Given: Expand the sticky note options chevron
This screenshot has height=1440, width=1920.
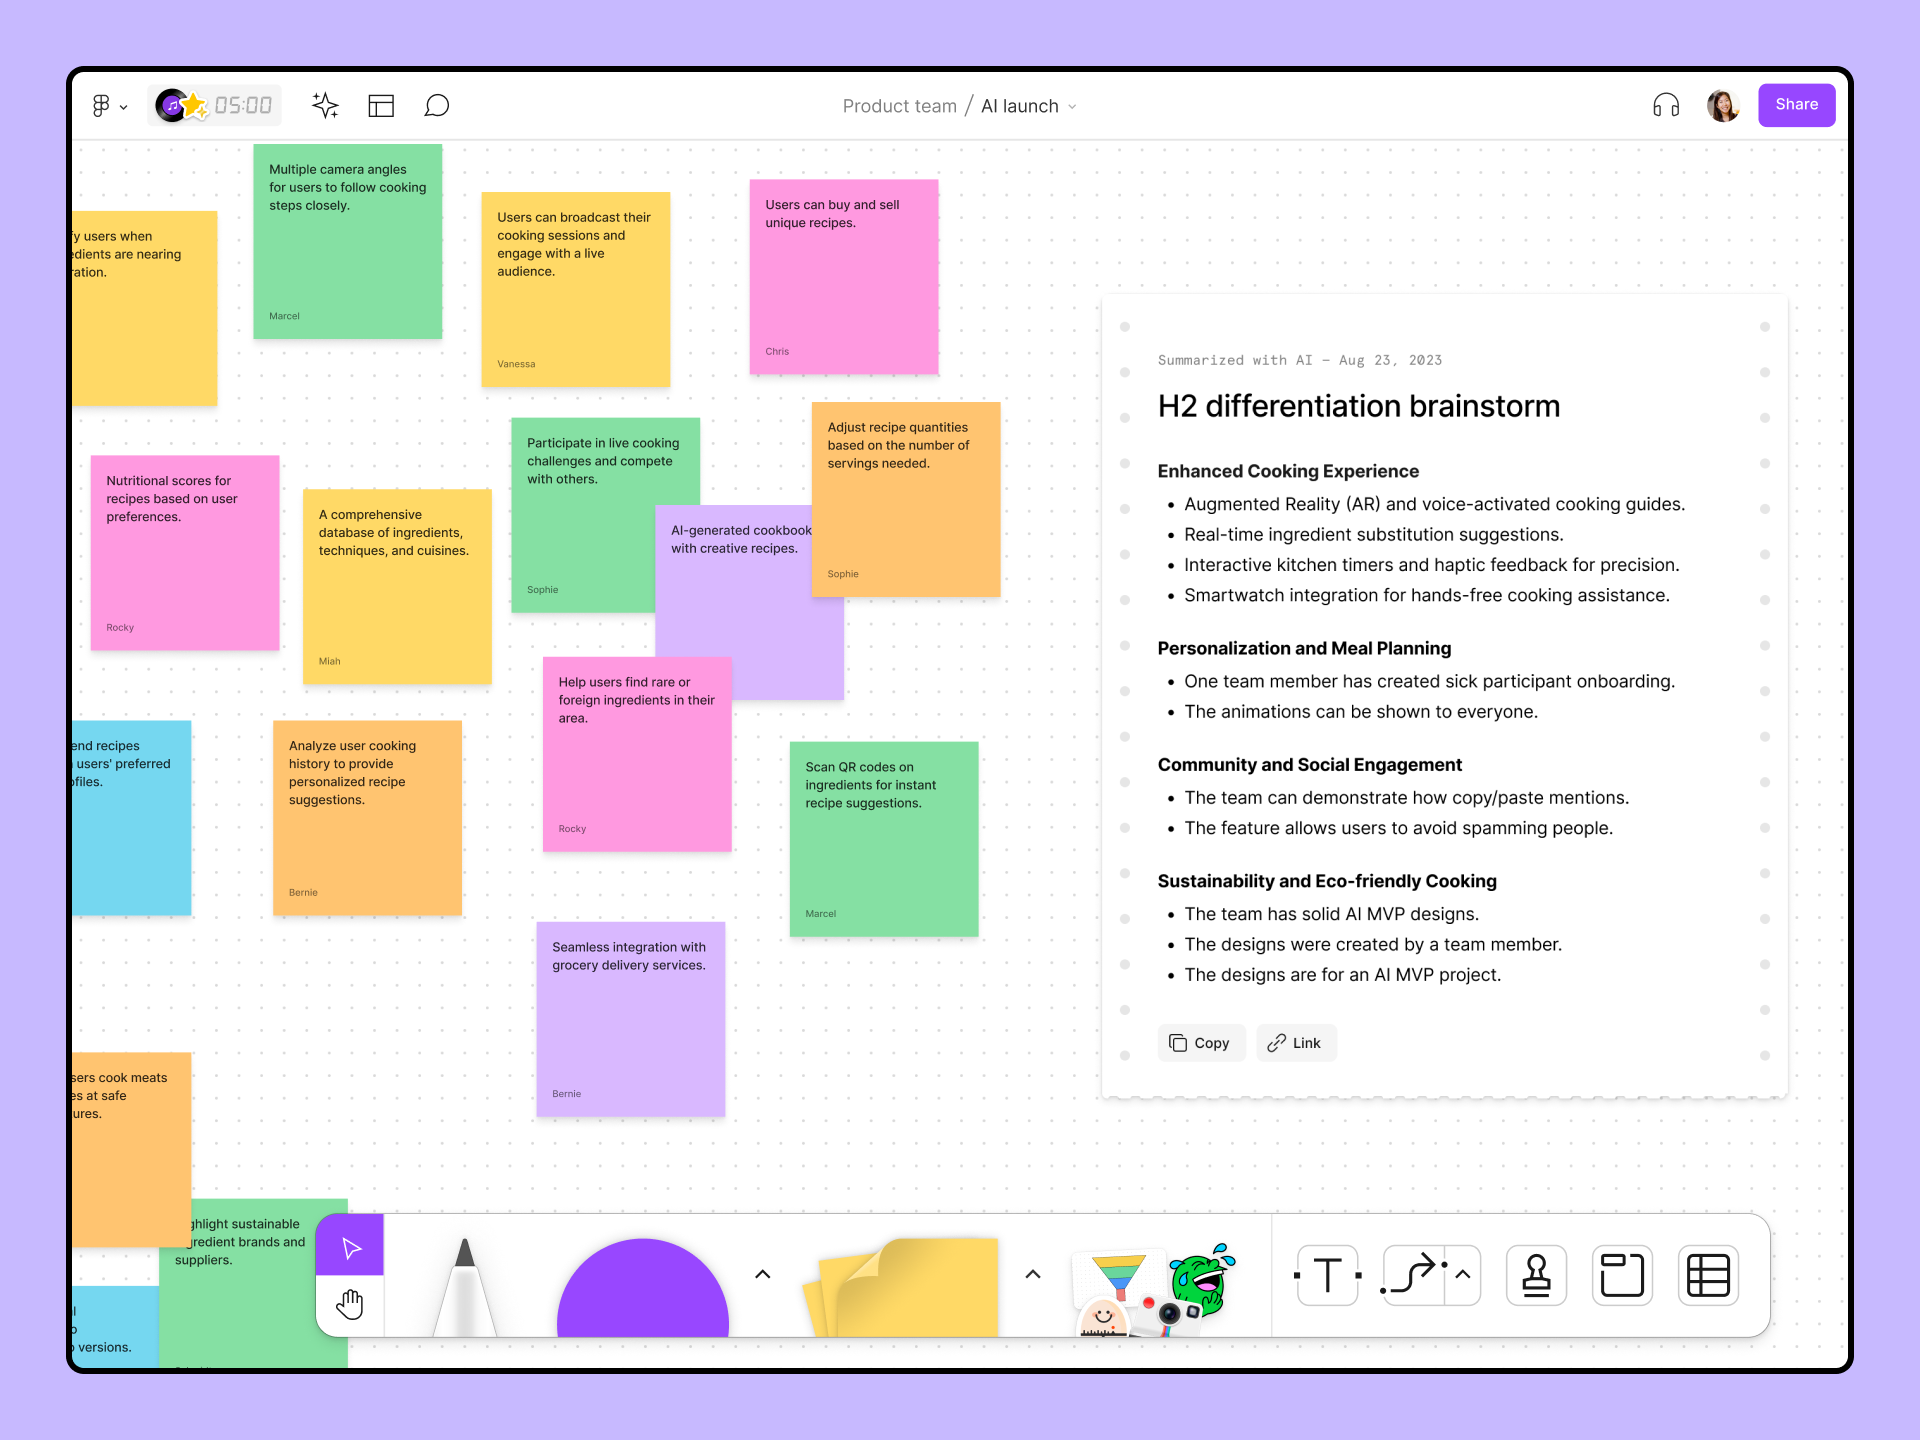Looking at the screenshot, I should pos(1032,1275).
